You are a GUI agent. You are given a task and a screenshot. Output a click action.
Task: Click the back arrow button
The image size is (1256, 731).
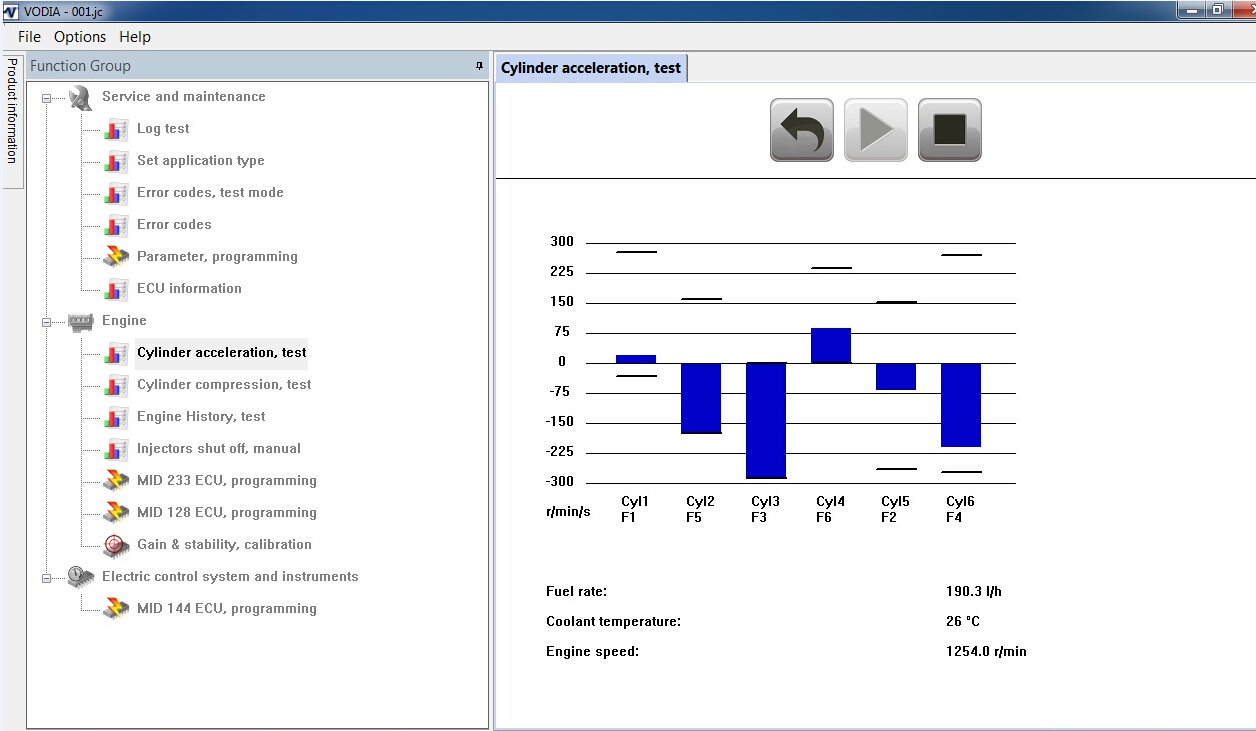[801, 130]
